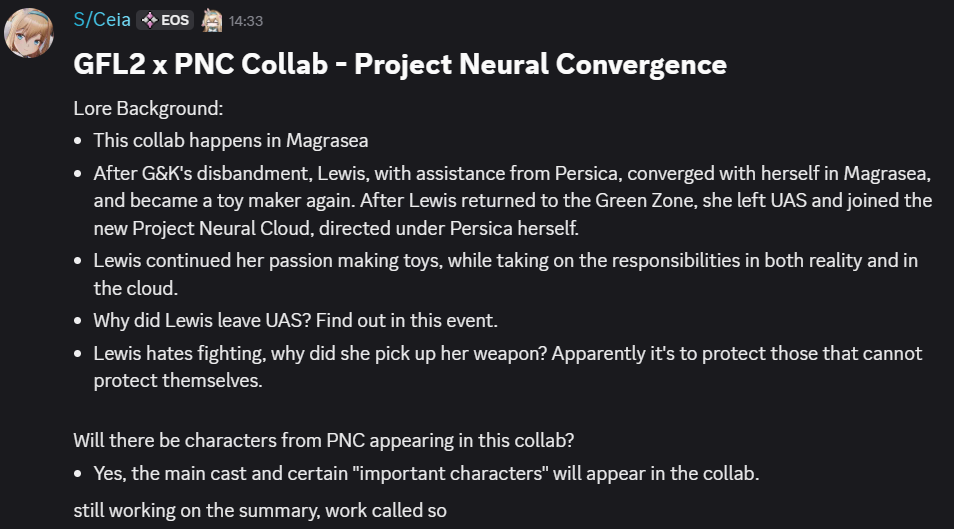
Task: Click "the cloud." text line
Action: coord(134,288)
